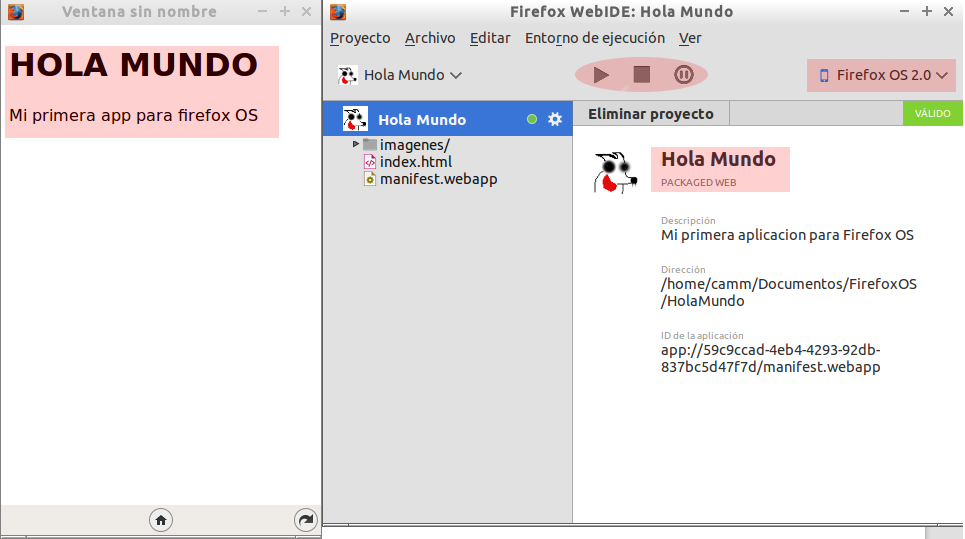Open project settings gear in Hola Mundo header
The image size is (965, 539).
tap(555, 119)
